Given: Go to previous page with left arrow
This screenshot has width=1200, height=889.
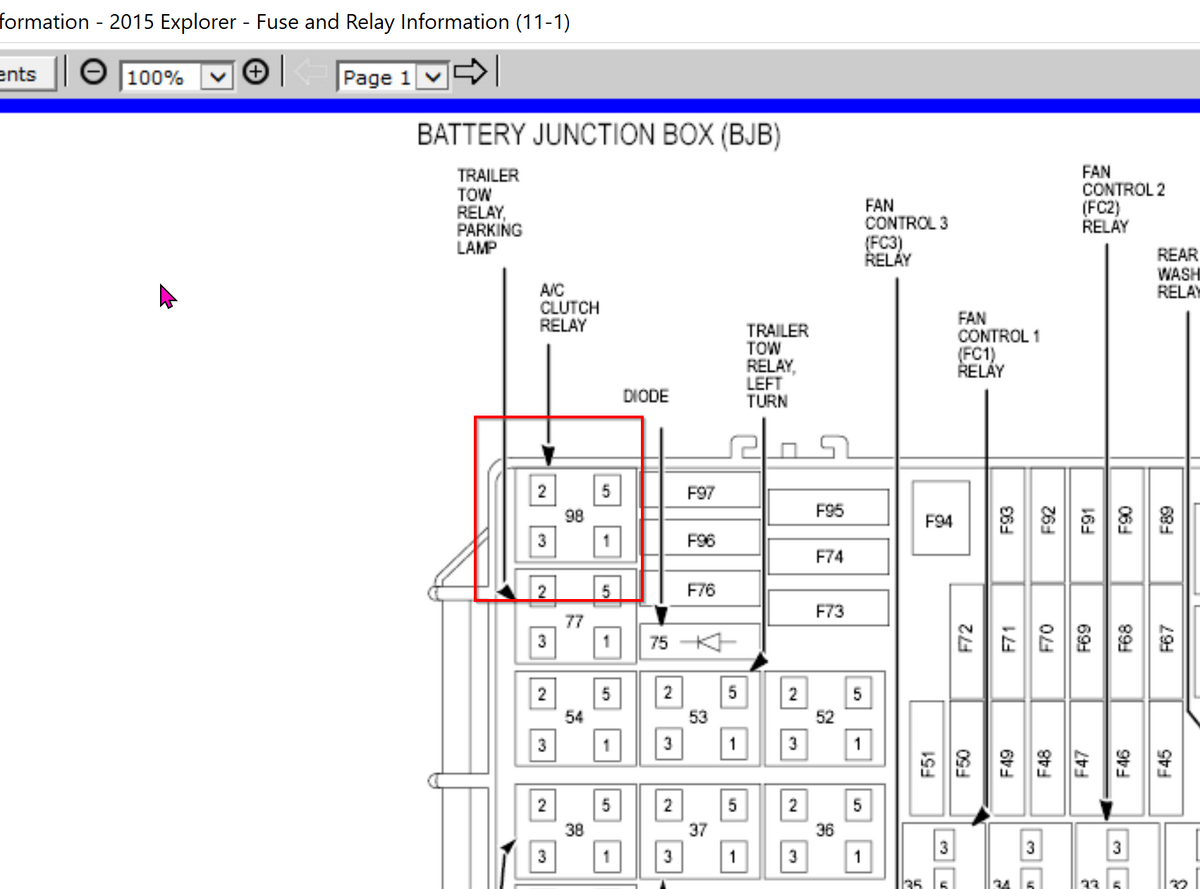Looking at the screenshot, I should click(313, 73).
